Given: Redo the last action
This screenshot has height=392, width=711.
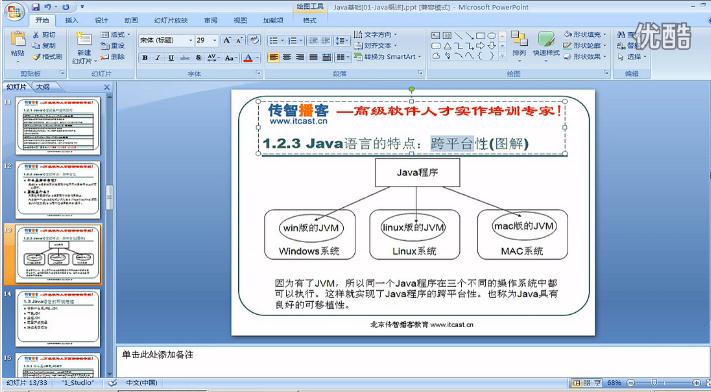Looking at the screenshot, I should (66, 7).
